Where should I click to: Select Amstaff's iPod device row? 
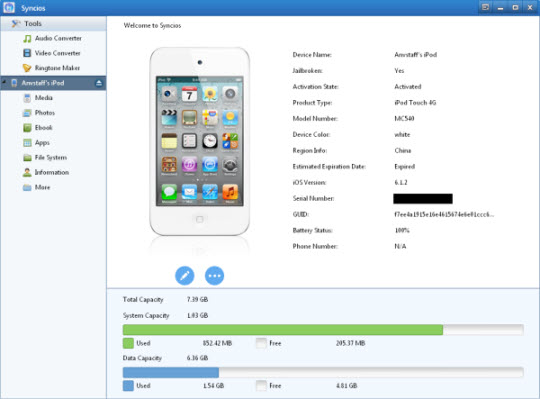click(53, 83)
